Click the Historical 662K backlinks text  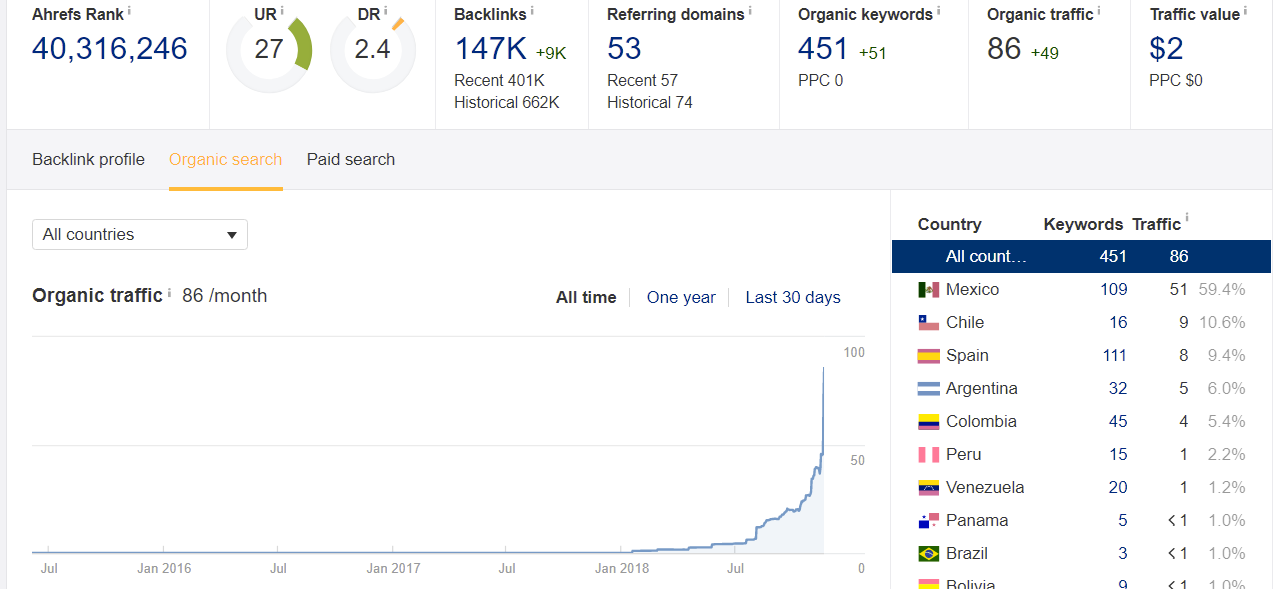tap(507, 102)
